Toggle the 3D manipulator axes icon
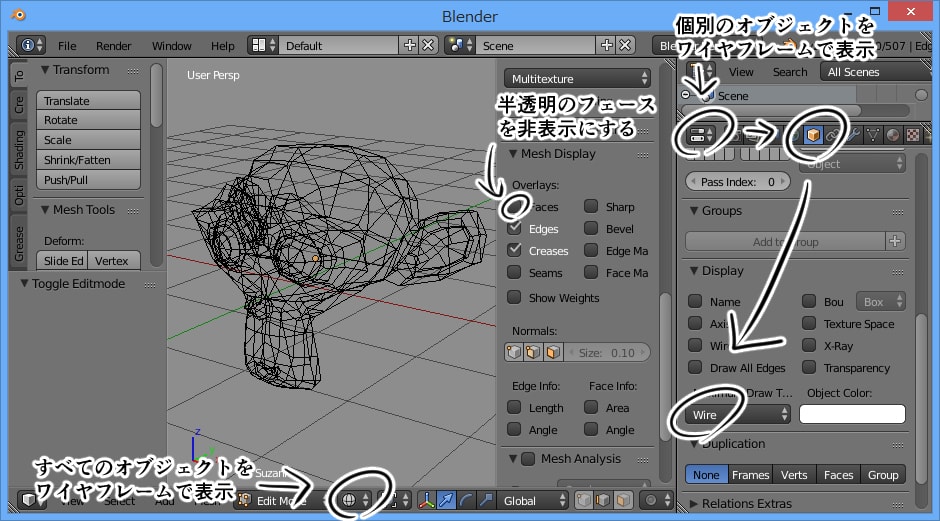Screen dimensions: 940x521 [426, 500]
